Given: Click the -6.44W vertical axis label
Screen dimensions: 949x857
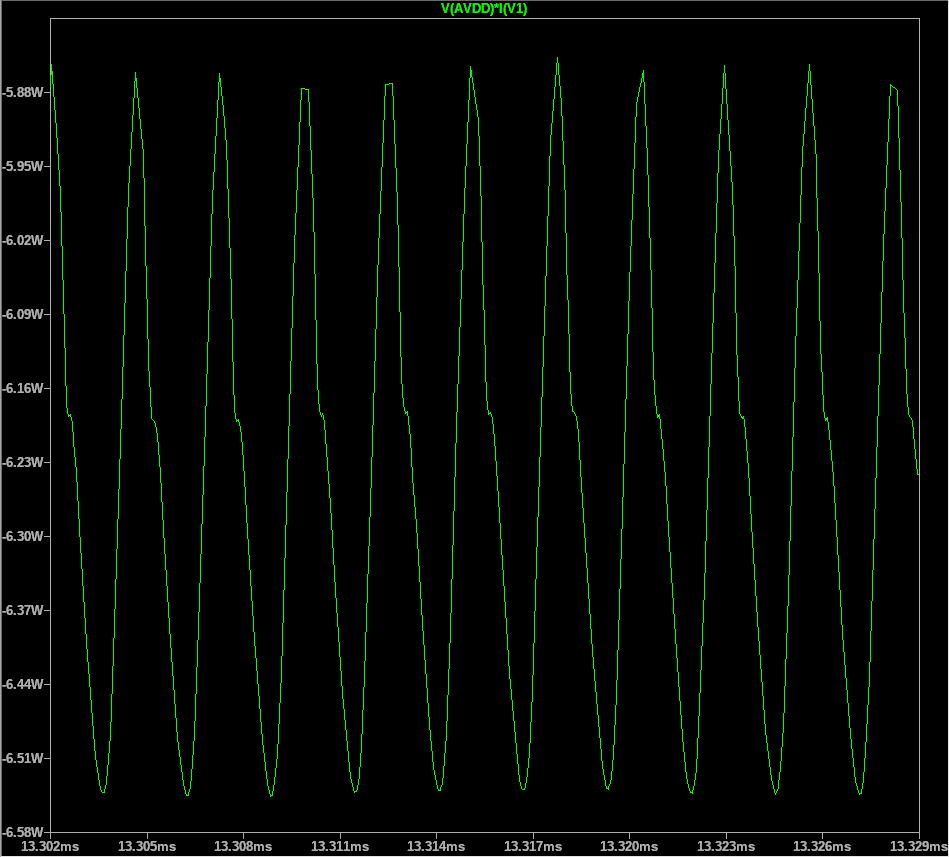Looking at the screenshot, I should tap(23, 685).
